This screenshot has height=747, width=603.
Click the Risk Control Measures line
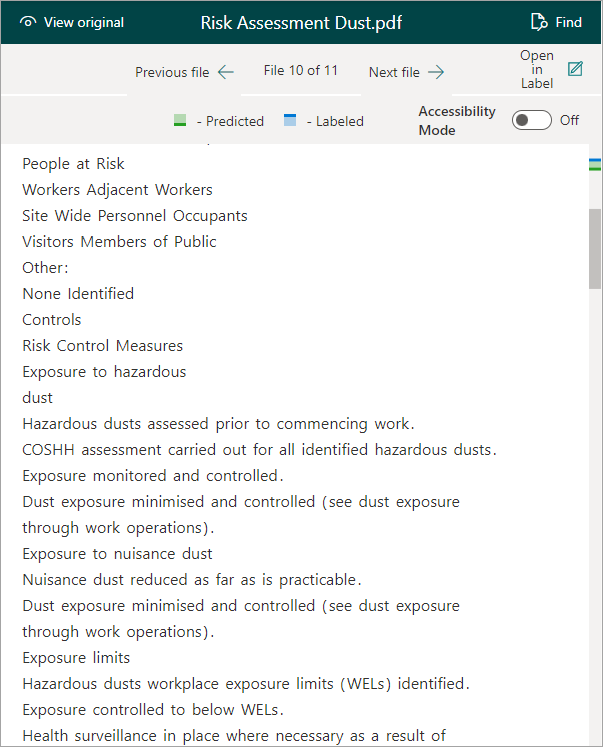tap(102, 346)
